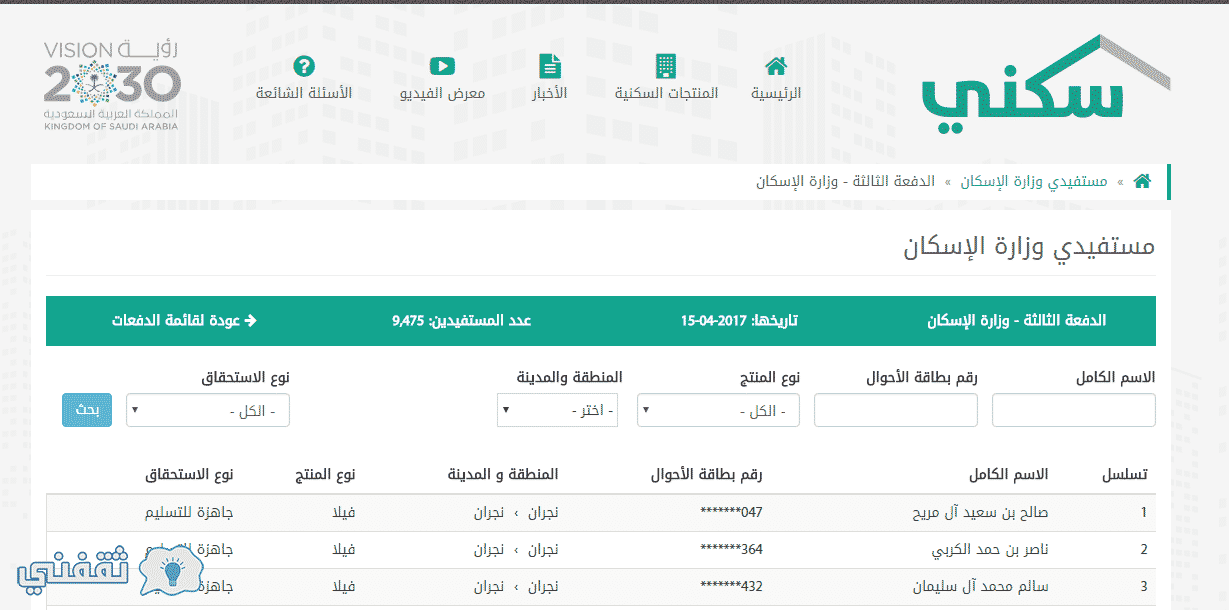The width and height of the screenshot is (1229, 610).
Task: Click the رقم بطاقة الأحوال table column header
Action: tap(707, 473)
